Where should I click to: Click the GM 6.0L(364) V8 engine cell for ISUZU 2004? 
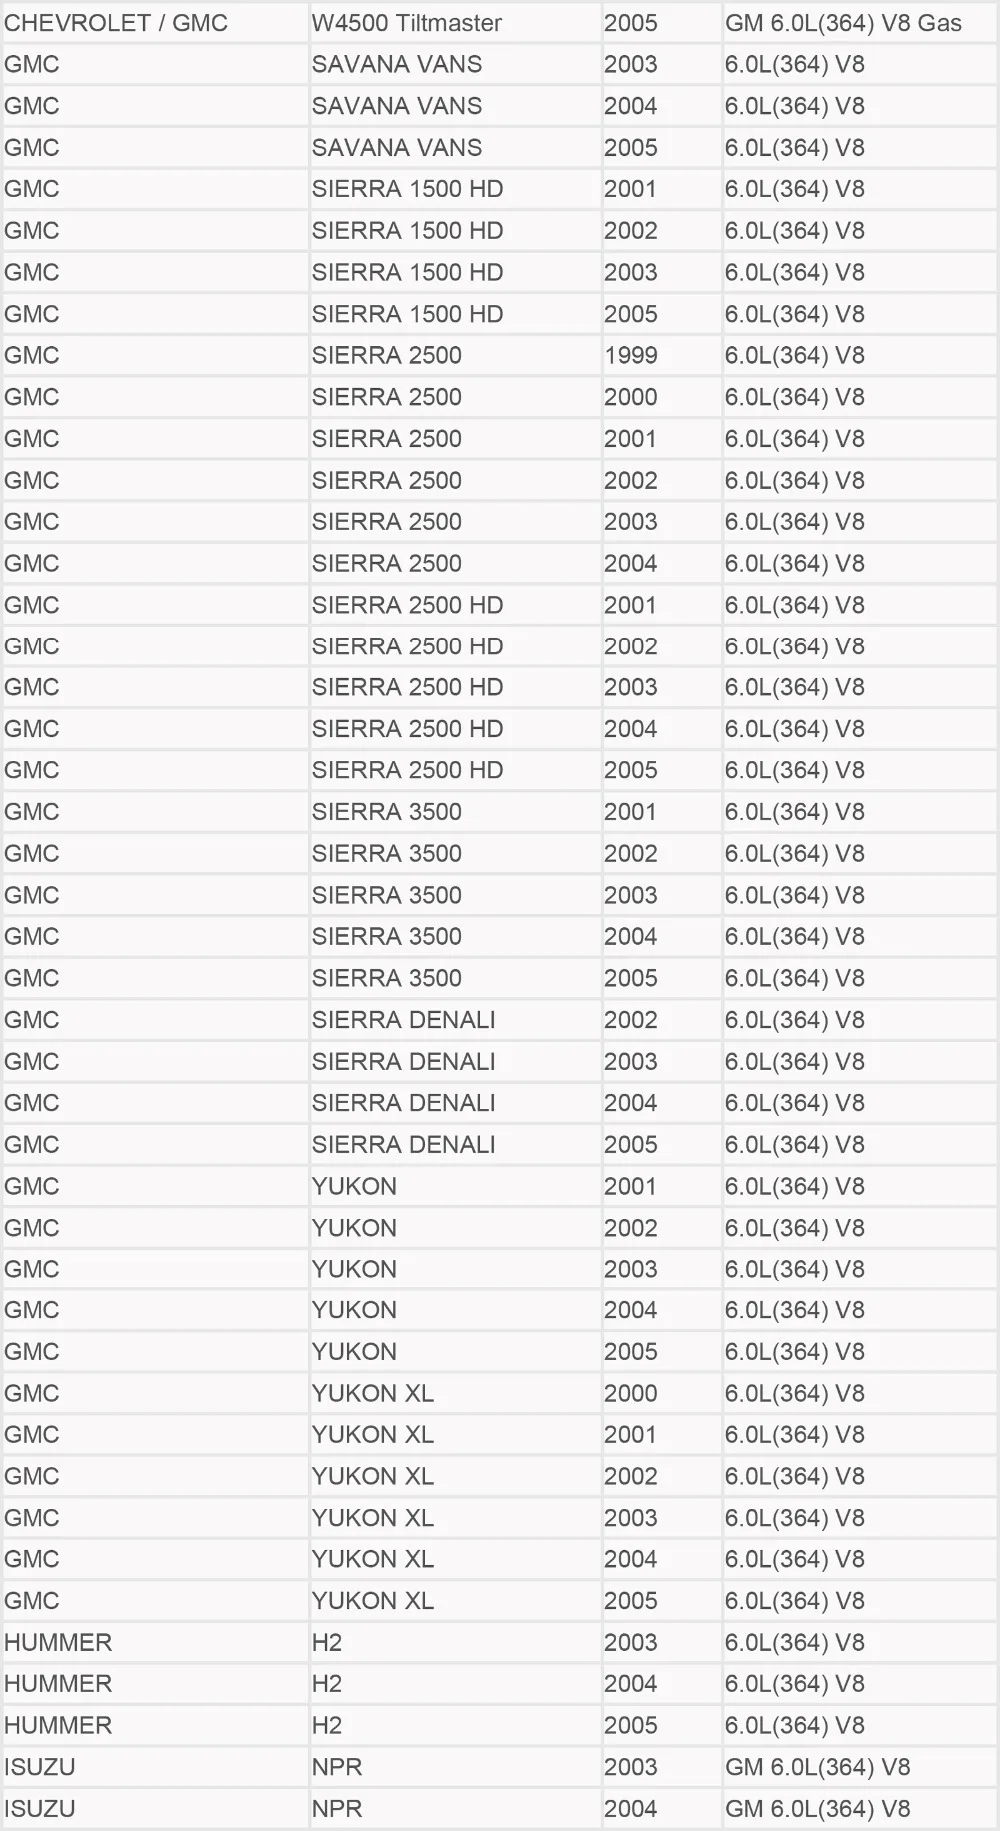(x=859, y=1808)
